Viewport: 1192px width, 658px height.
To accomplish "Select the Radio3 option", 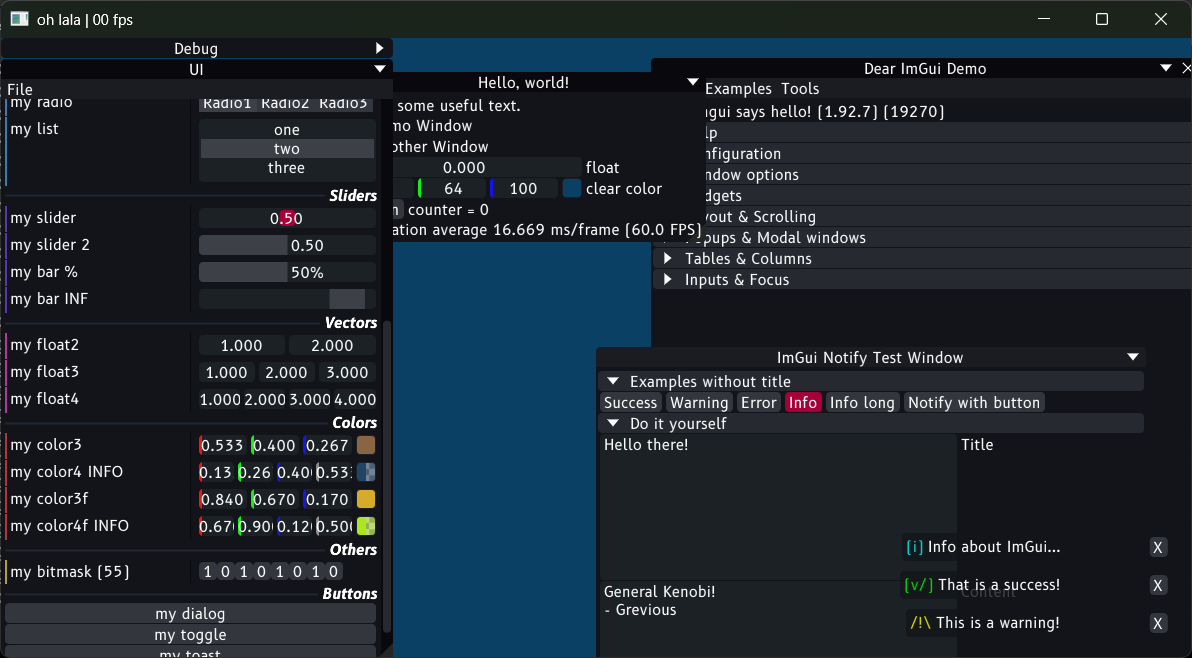I will tap(343, 103).
